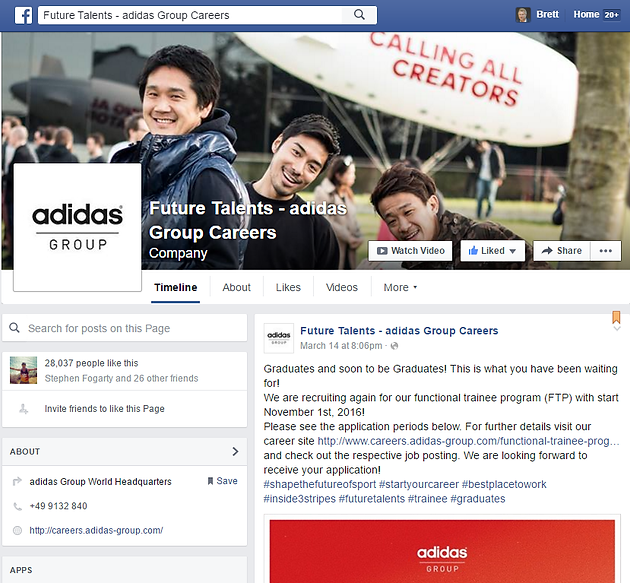
Task: Open the Home link in top bar
Action: coord(586,14)
